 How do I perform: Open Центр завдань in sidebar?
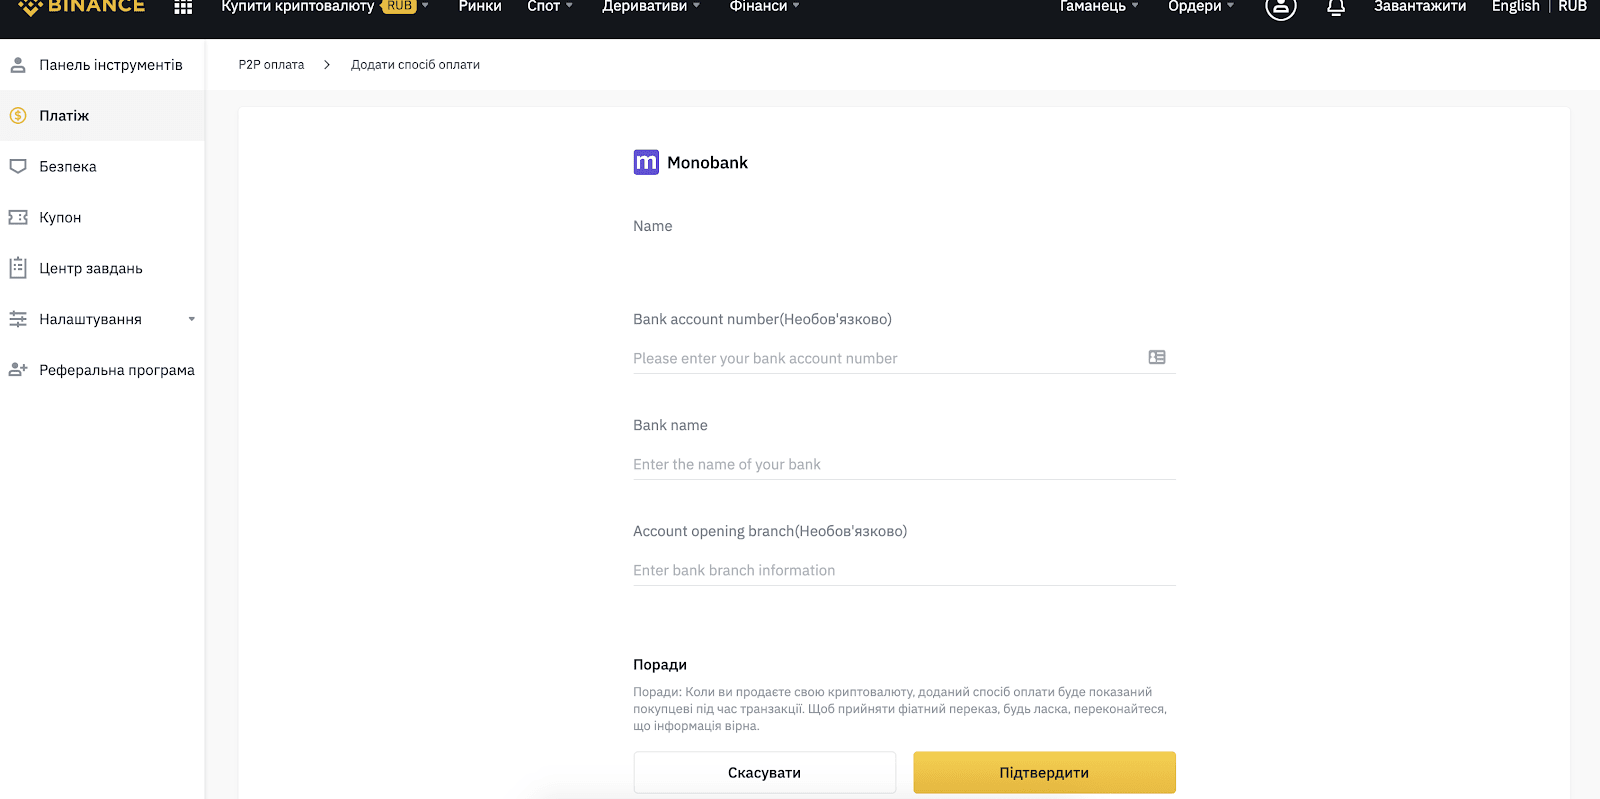pyautogui.click(x=102, y=269)
